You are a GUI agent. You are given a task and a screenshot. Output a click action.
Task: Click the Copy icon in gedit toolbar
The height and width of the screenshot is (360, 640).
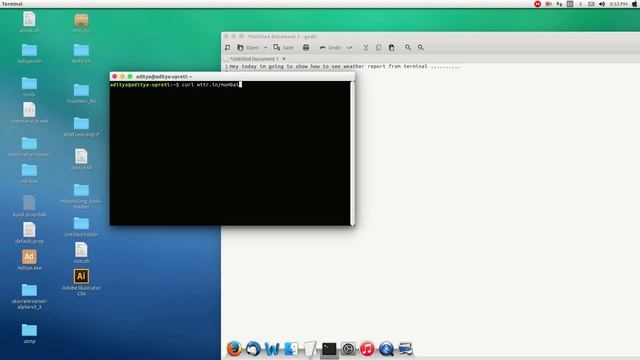point(378,48)
